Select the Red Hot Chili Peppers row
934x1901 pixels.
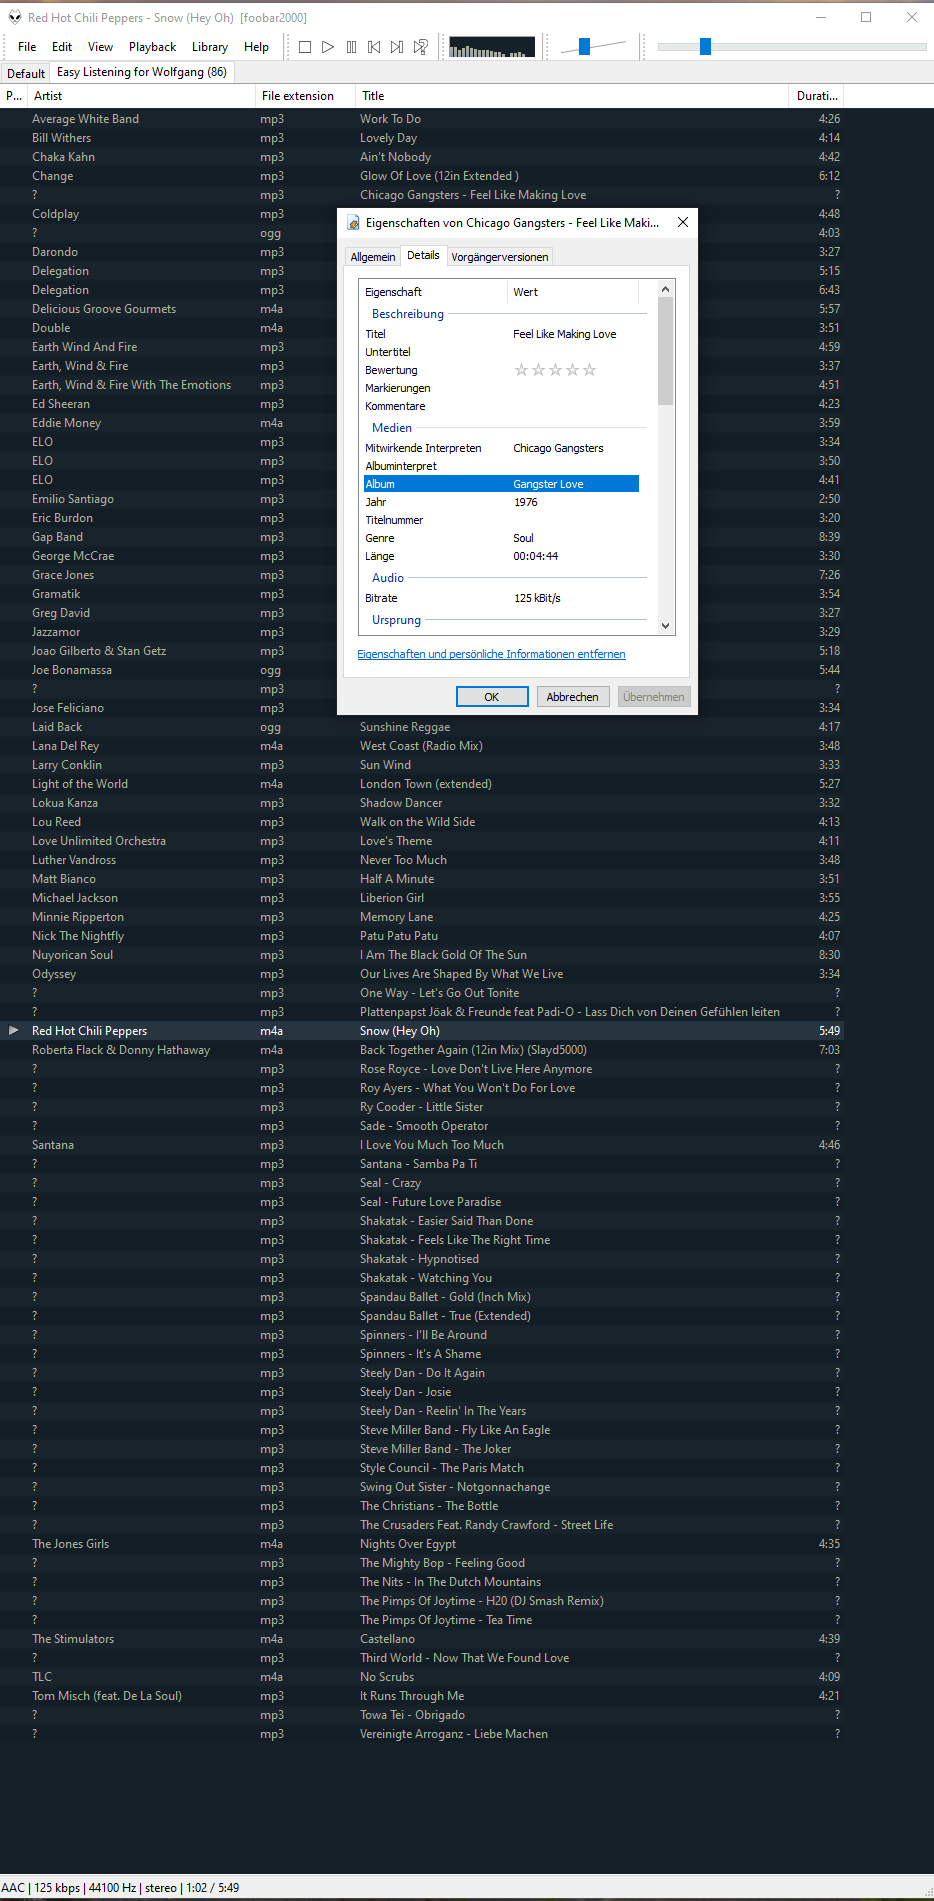click(422, 1031)
